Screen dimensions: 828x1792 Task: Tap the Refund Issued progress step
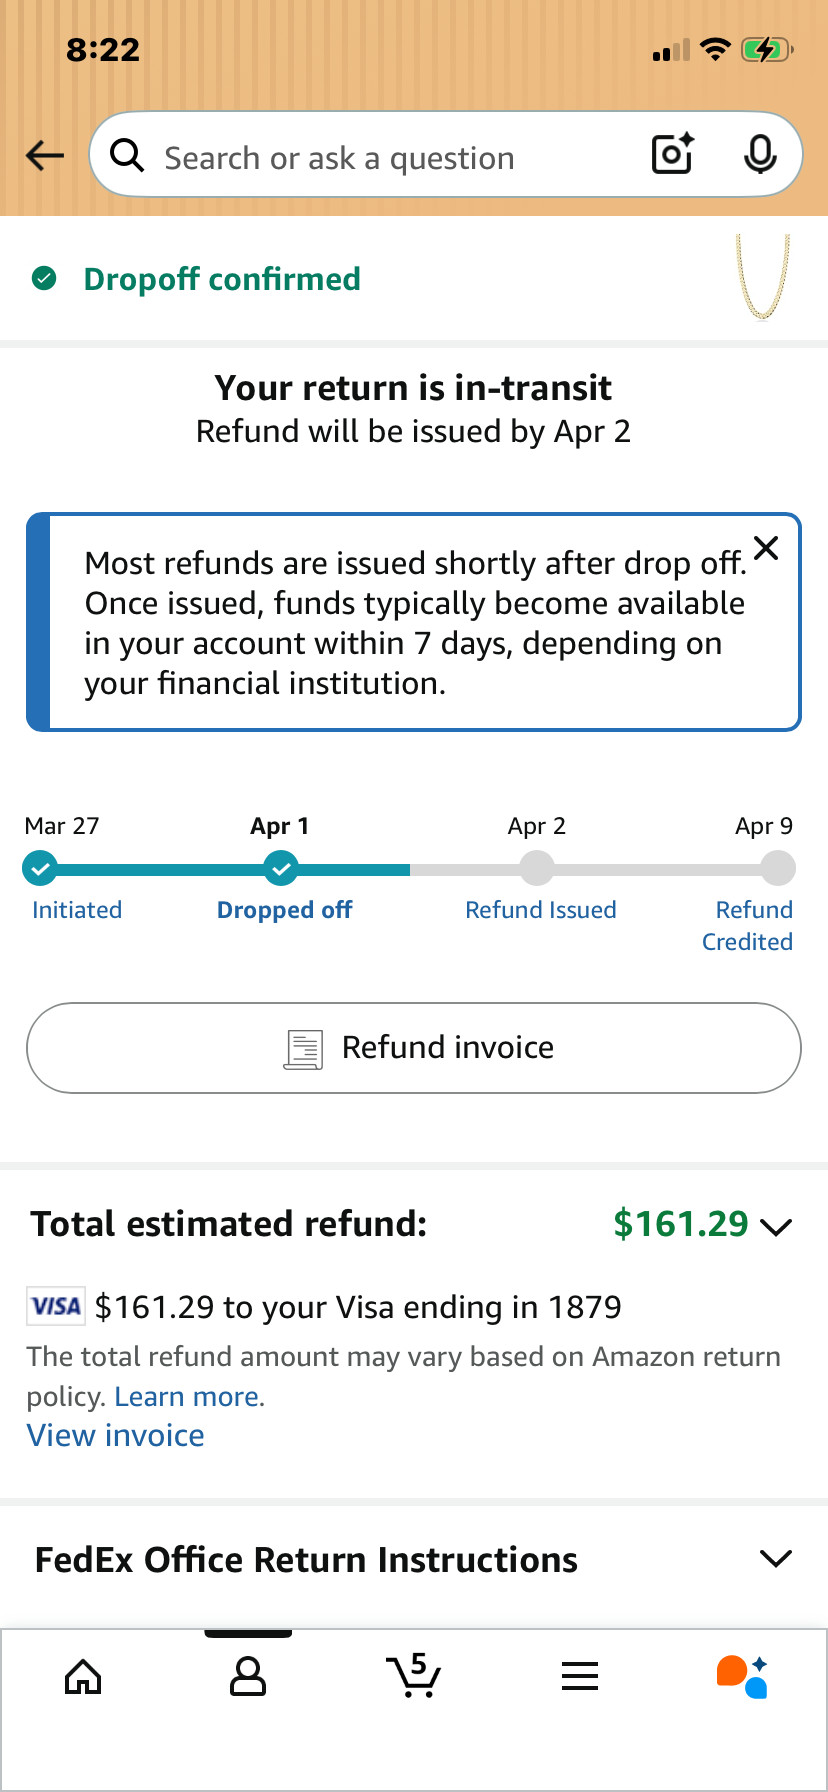point(537,868)
